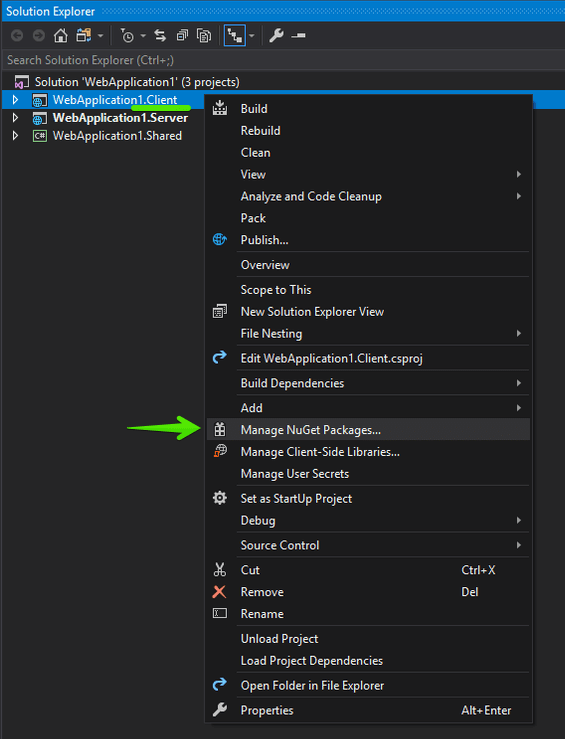565x739 pixels.
Task: Expand the WebApplication1.Client project node
Action: point(15,100)
